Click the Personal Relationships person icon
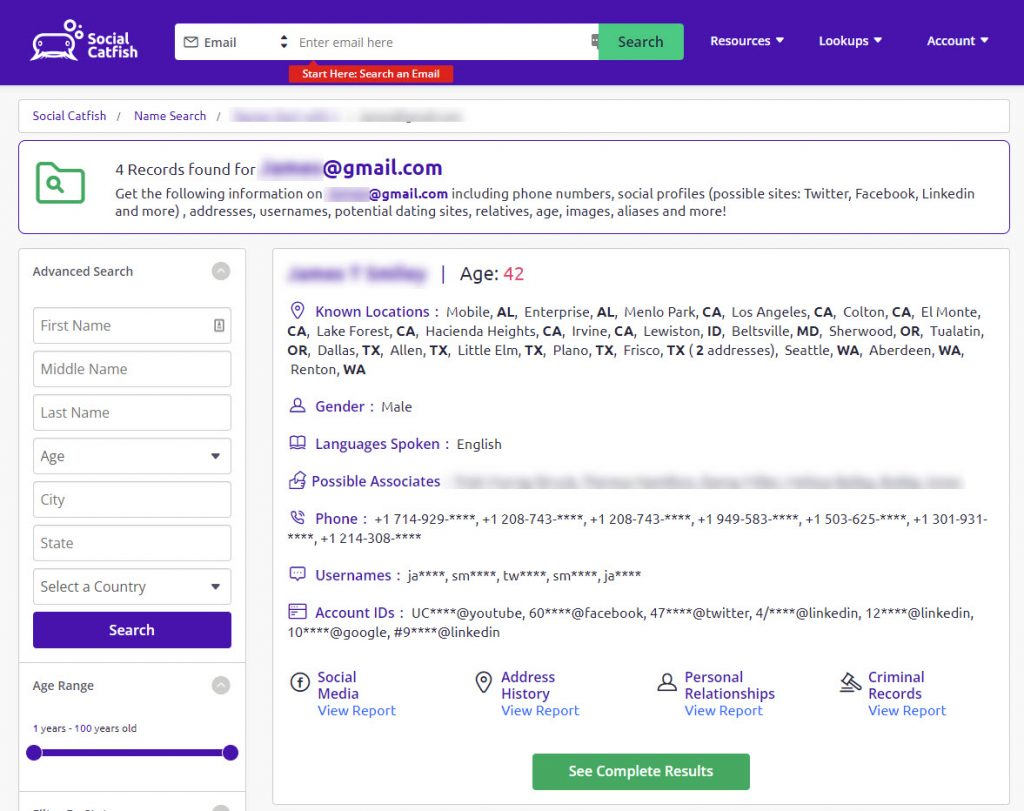 click(667, 682)
